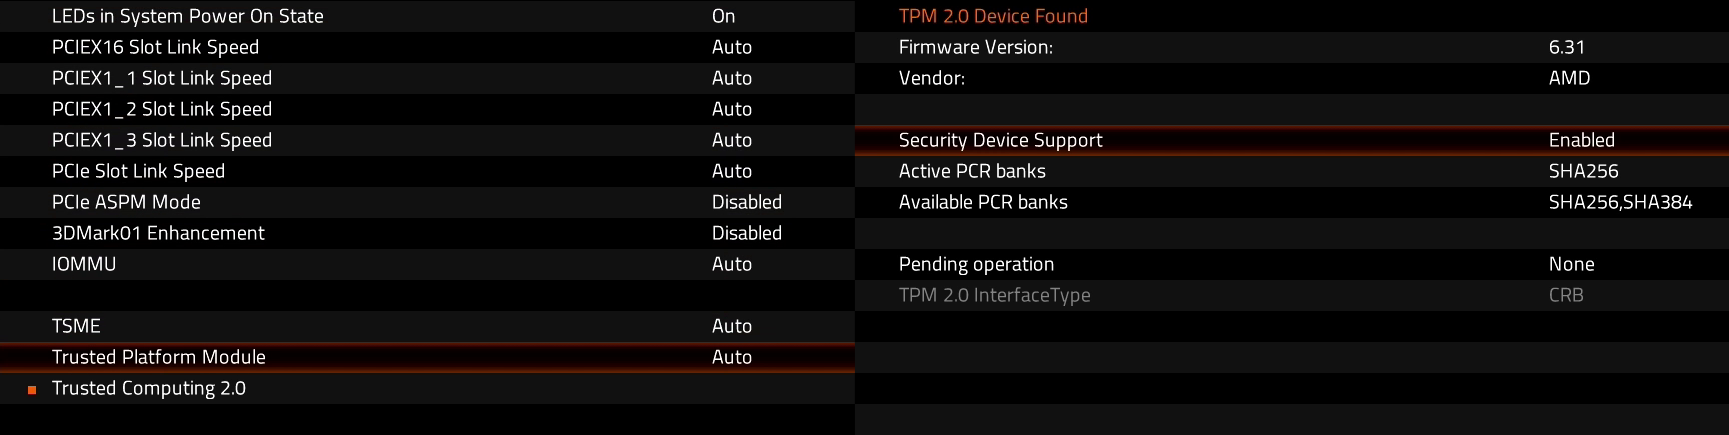1729x435 pixels.
Task: Click the orange Trusted Computing 2.0 submenu marker
Action: pyautogui.click(x=32, y=390)
